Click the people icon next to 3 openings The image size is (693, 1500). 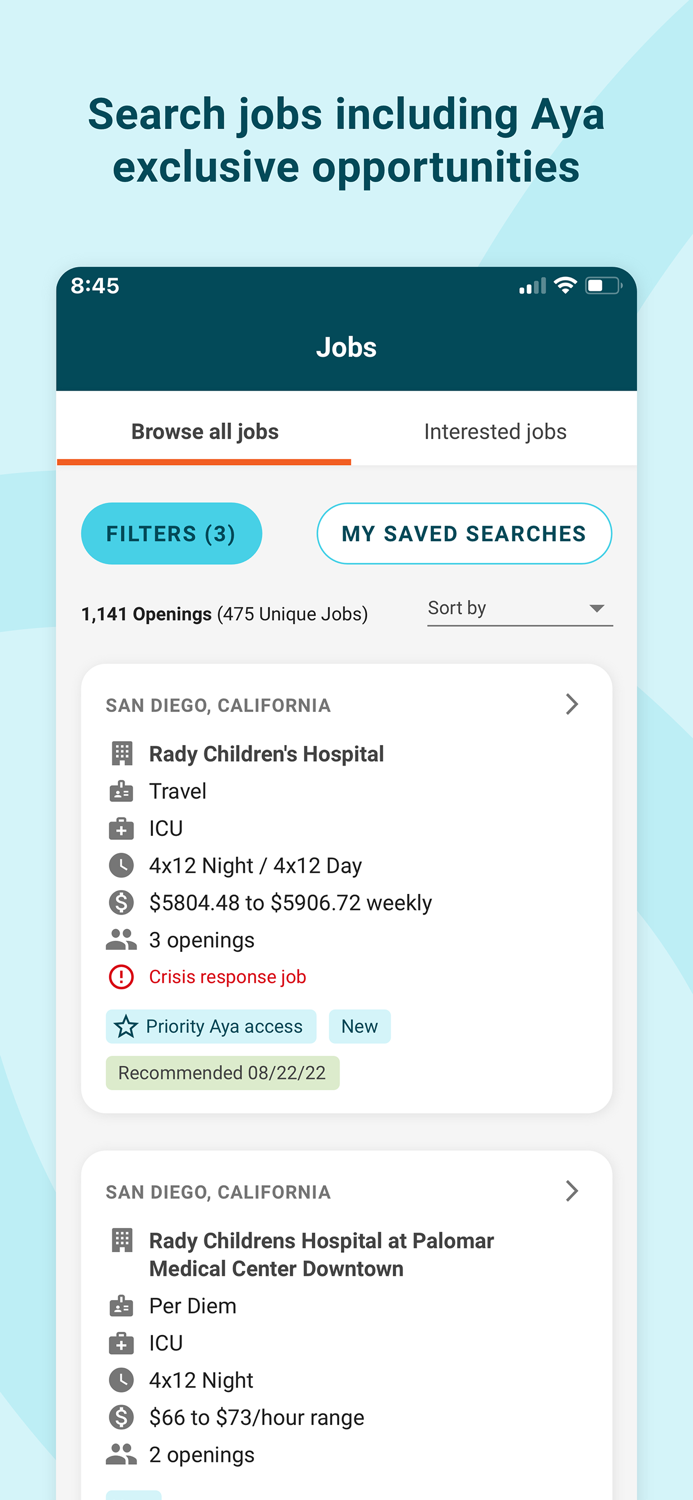pos(121,938)
